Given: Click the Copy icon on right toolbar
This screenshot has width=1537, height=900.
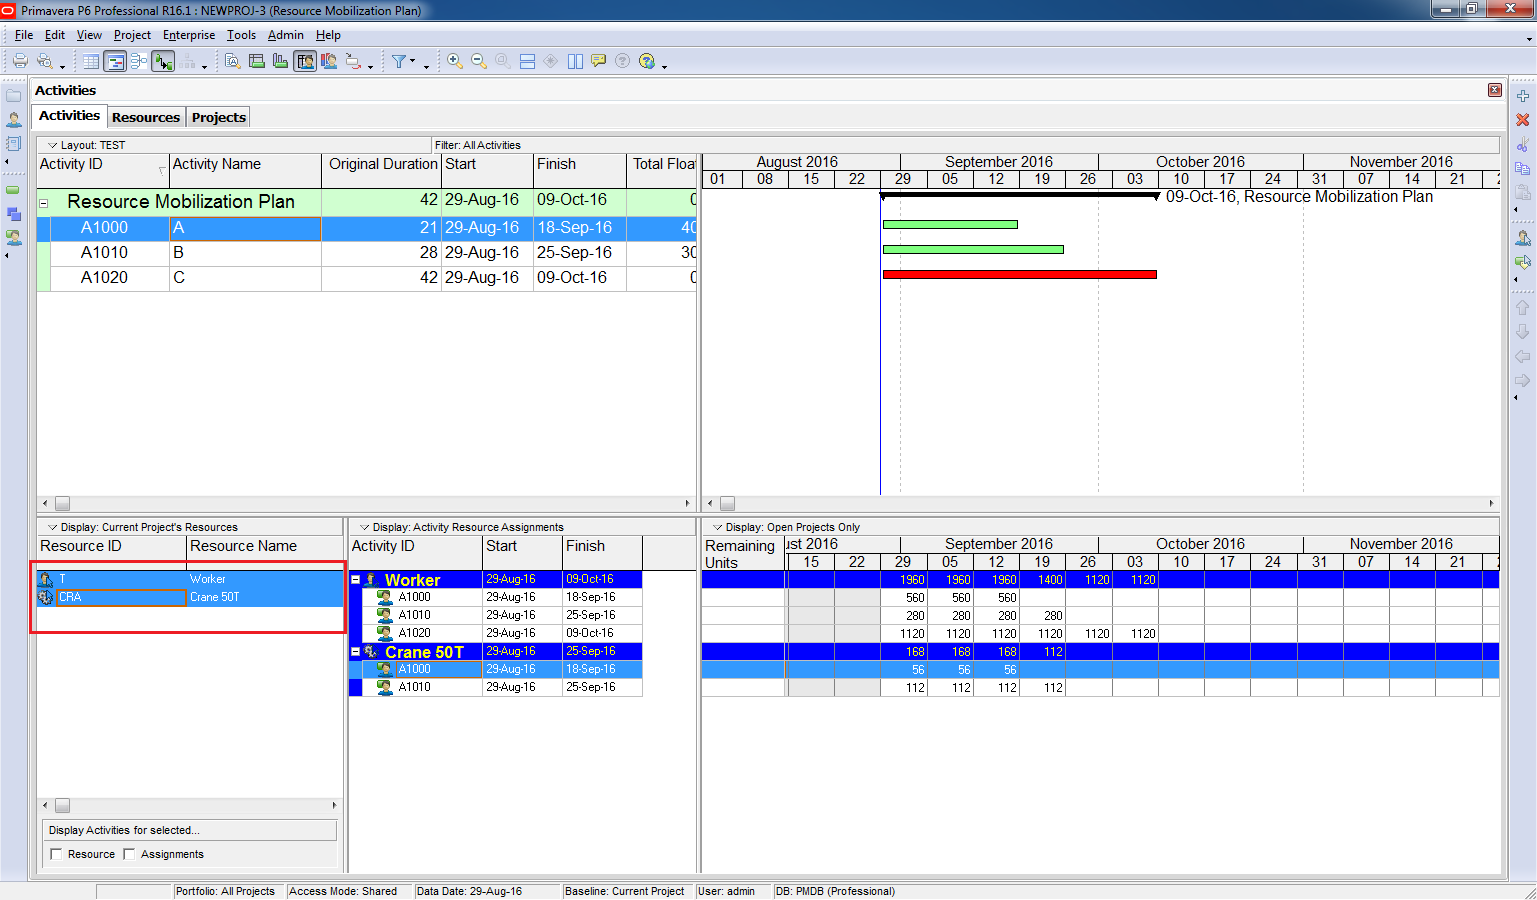Looking at the screenshot, I should tap(1522, 168).
